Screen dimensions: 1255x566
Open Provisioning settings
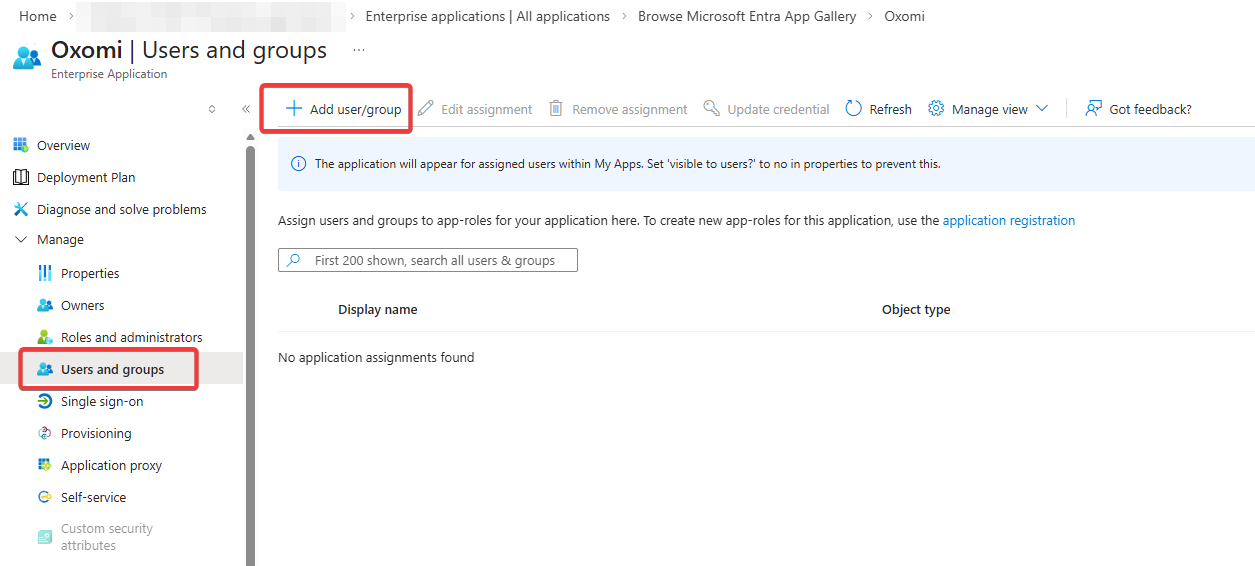pyautogui.click(x=95, y=433)
